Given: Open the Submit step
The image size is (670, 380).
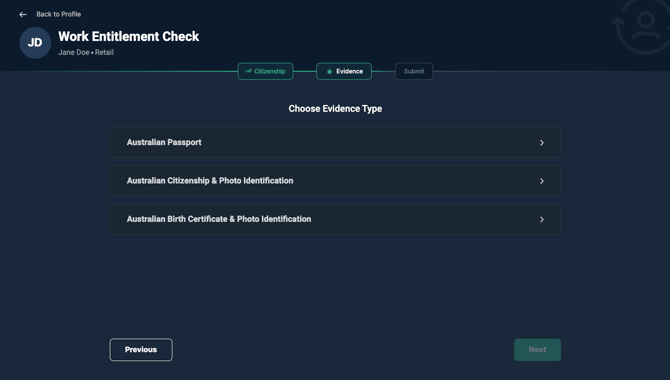Looking at the screenshot, I should coord(414,71).
